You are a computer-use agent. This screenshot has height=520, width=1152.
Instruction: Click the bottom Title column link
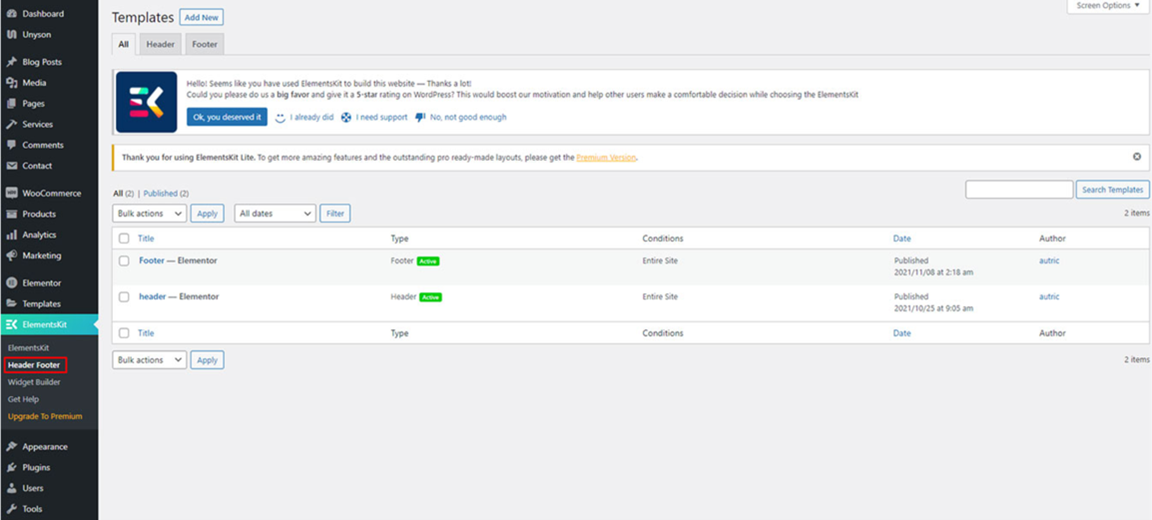pyautogui.click(x=146, y=333)
